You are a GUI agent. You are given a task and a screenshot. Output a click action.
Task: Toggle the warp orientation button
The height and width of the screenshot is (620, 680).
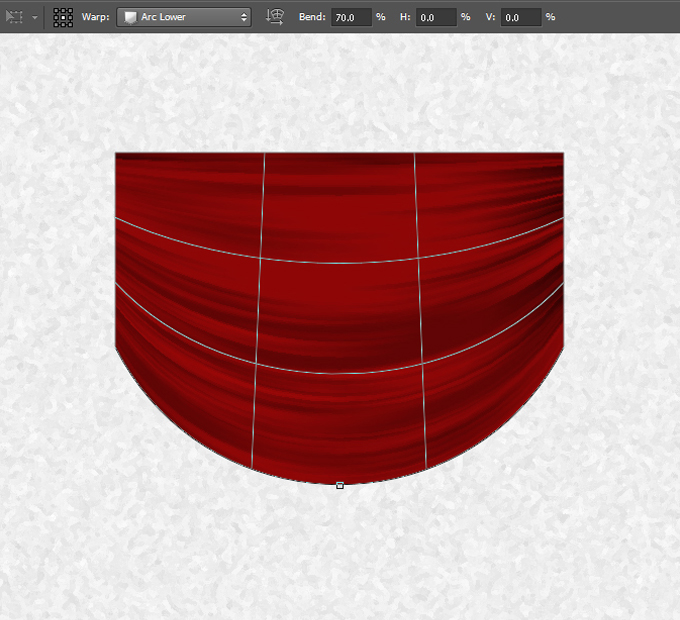[274, 17]
